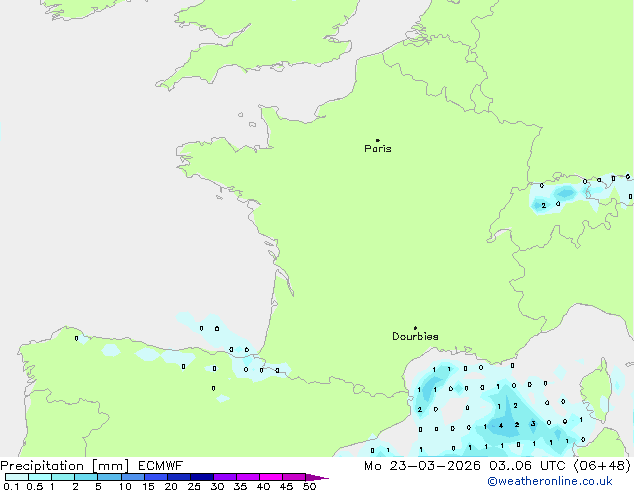Click the '03..06 UTC' time label
The width and height of the screenshot is (634, 490).
pyautogui.click(x=526, y=466)
